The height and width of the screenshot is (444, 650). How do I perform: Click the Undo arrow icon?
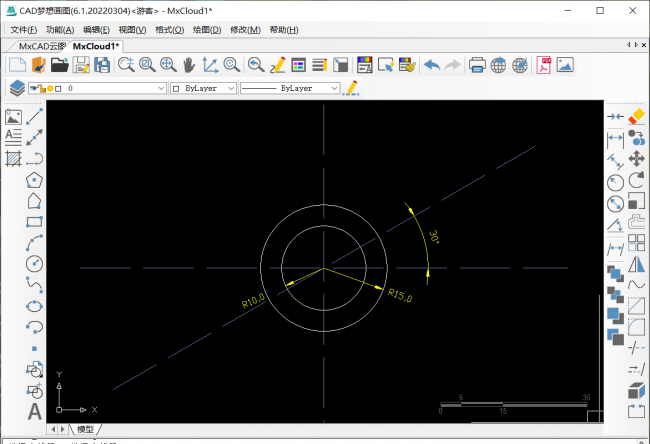(x=432, y=65)
